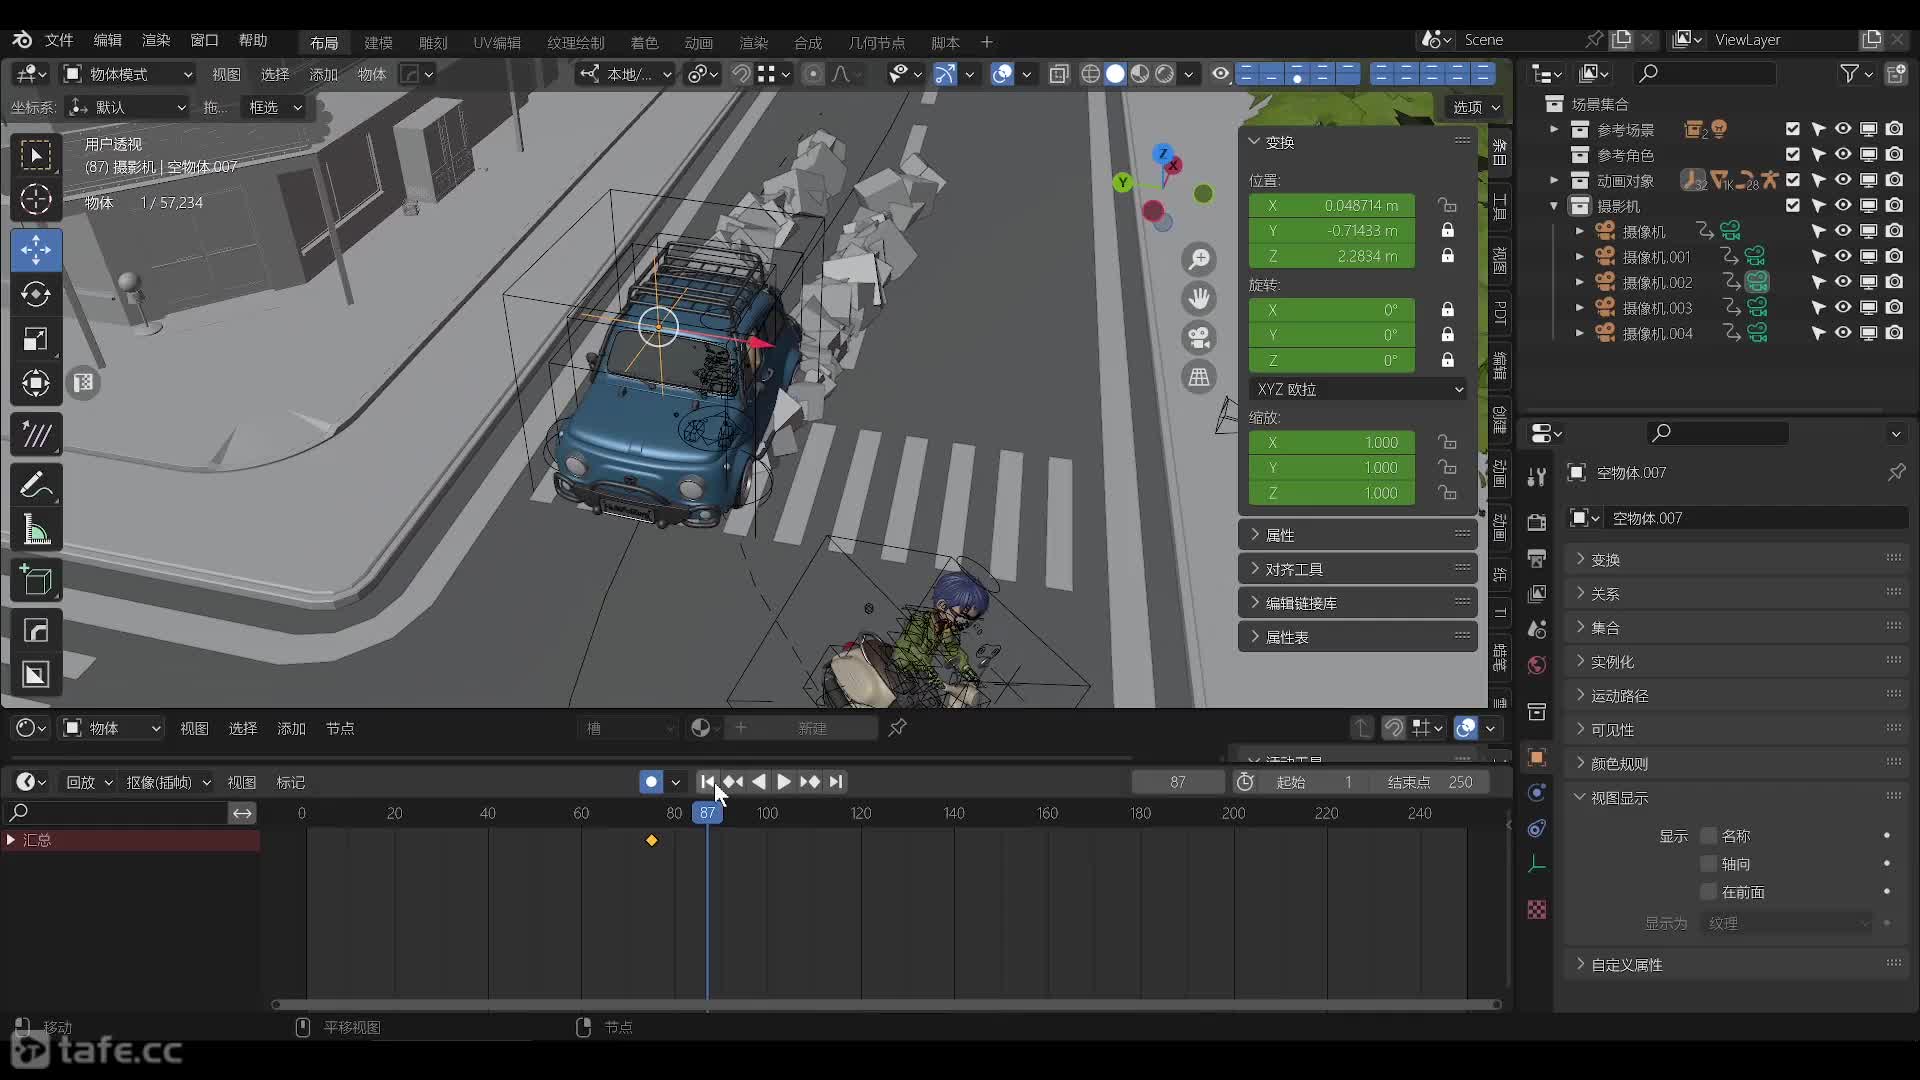Select the Rotate tool
This screenshot has height=1080, width=1920.
(36, 294)
